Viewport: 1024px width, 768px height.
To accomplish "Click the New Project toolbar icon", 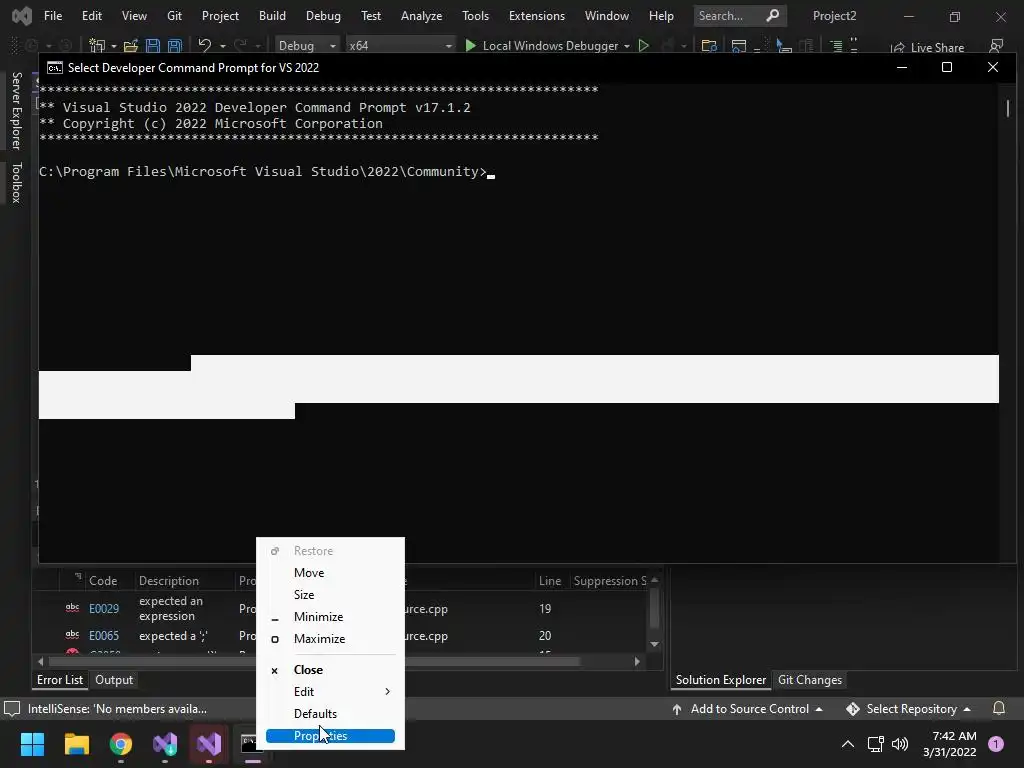I will click(97, 46).
